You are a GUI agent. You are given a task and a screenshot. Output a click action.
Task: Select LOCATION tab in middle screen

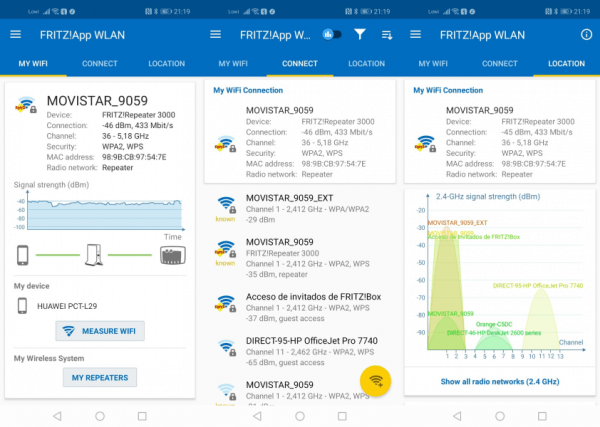367,64
